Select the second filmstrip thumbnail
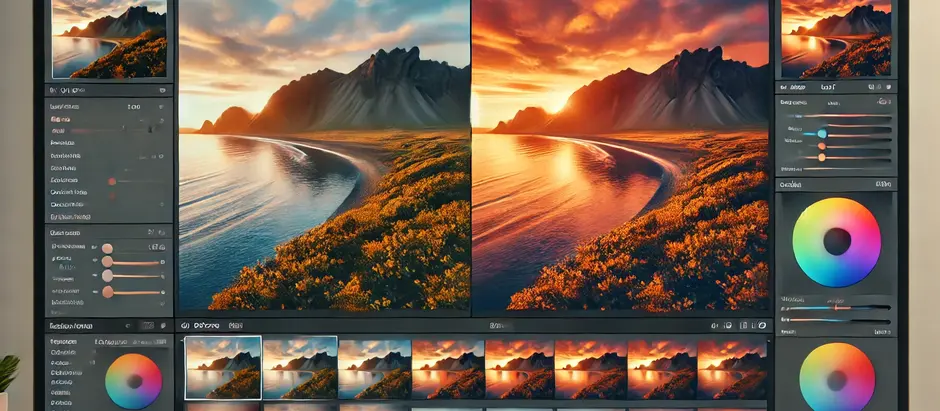The height and width of the screenshot is (411, 940). (300, 368)
